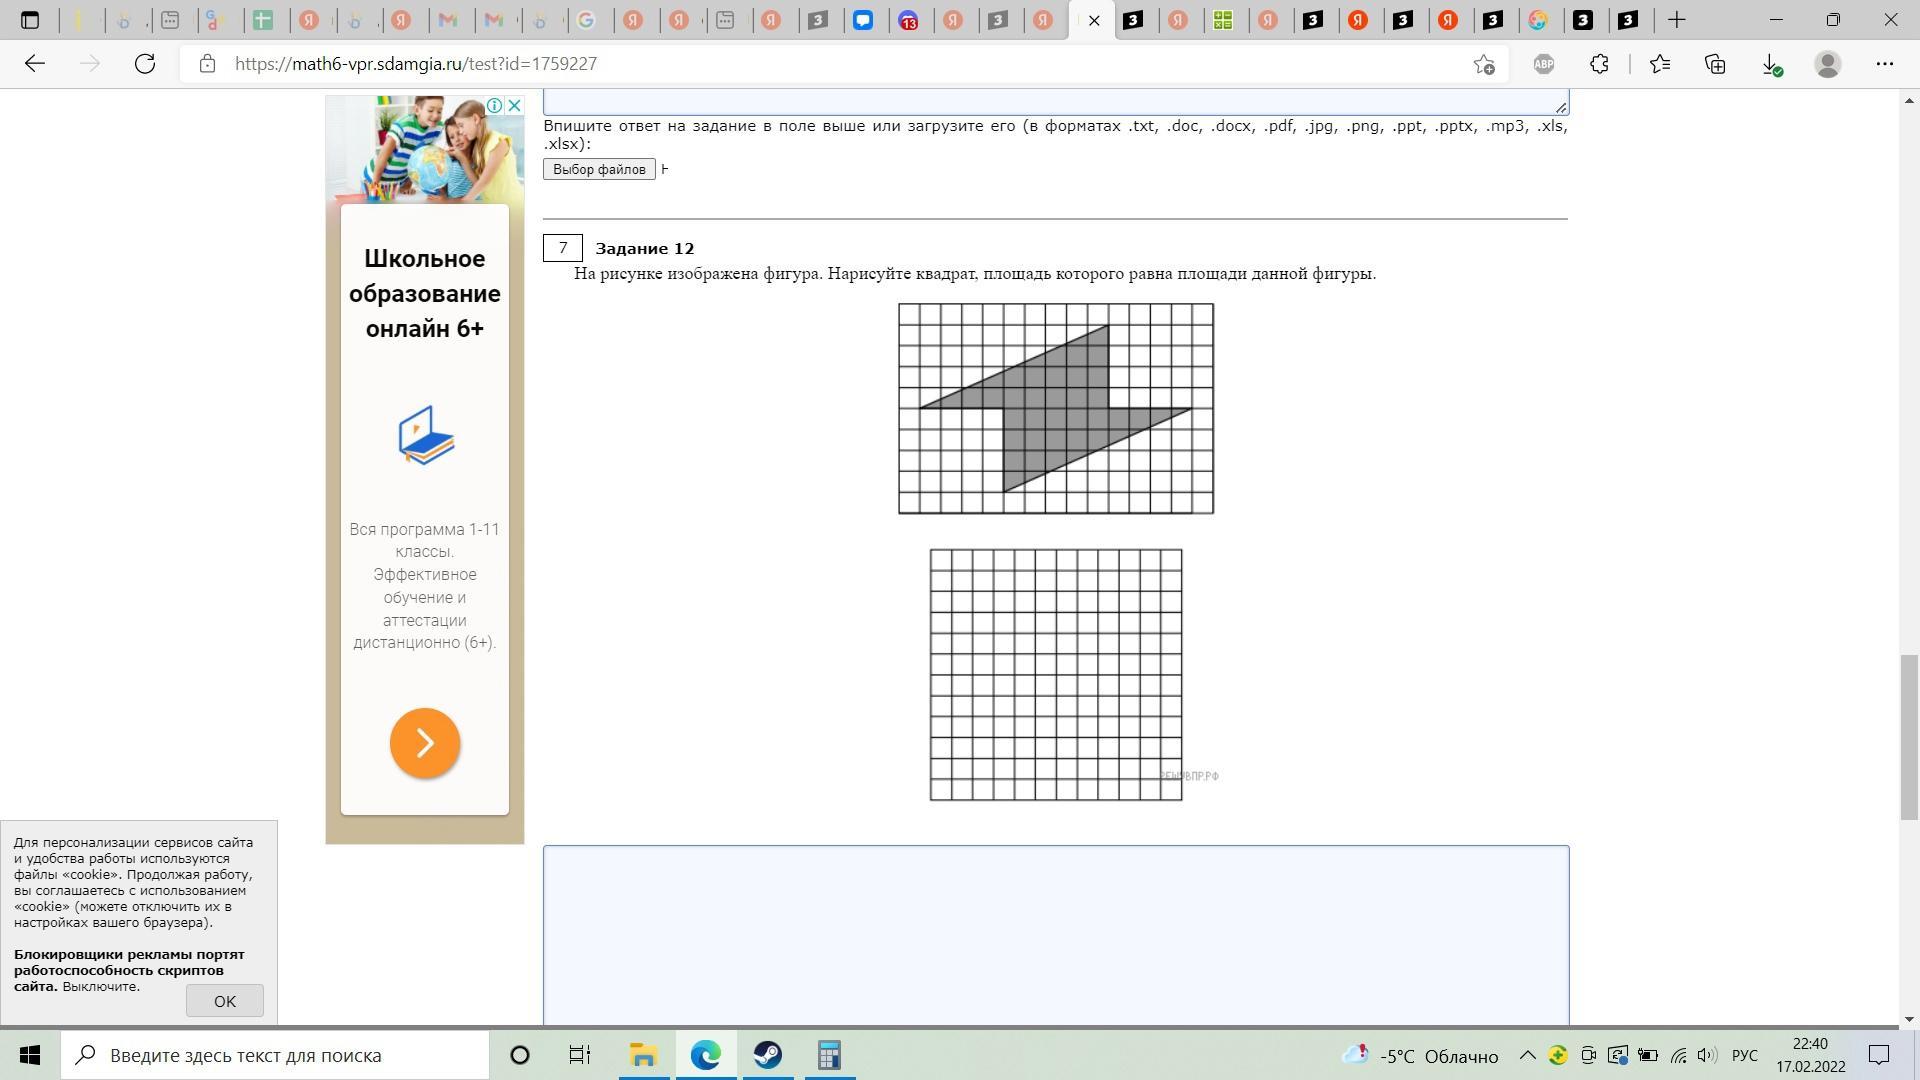The width and height of the screenshot is (1920, 1080).
Task: Add page to favorites star icon
Action: click(1484, 64)
